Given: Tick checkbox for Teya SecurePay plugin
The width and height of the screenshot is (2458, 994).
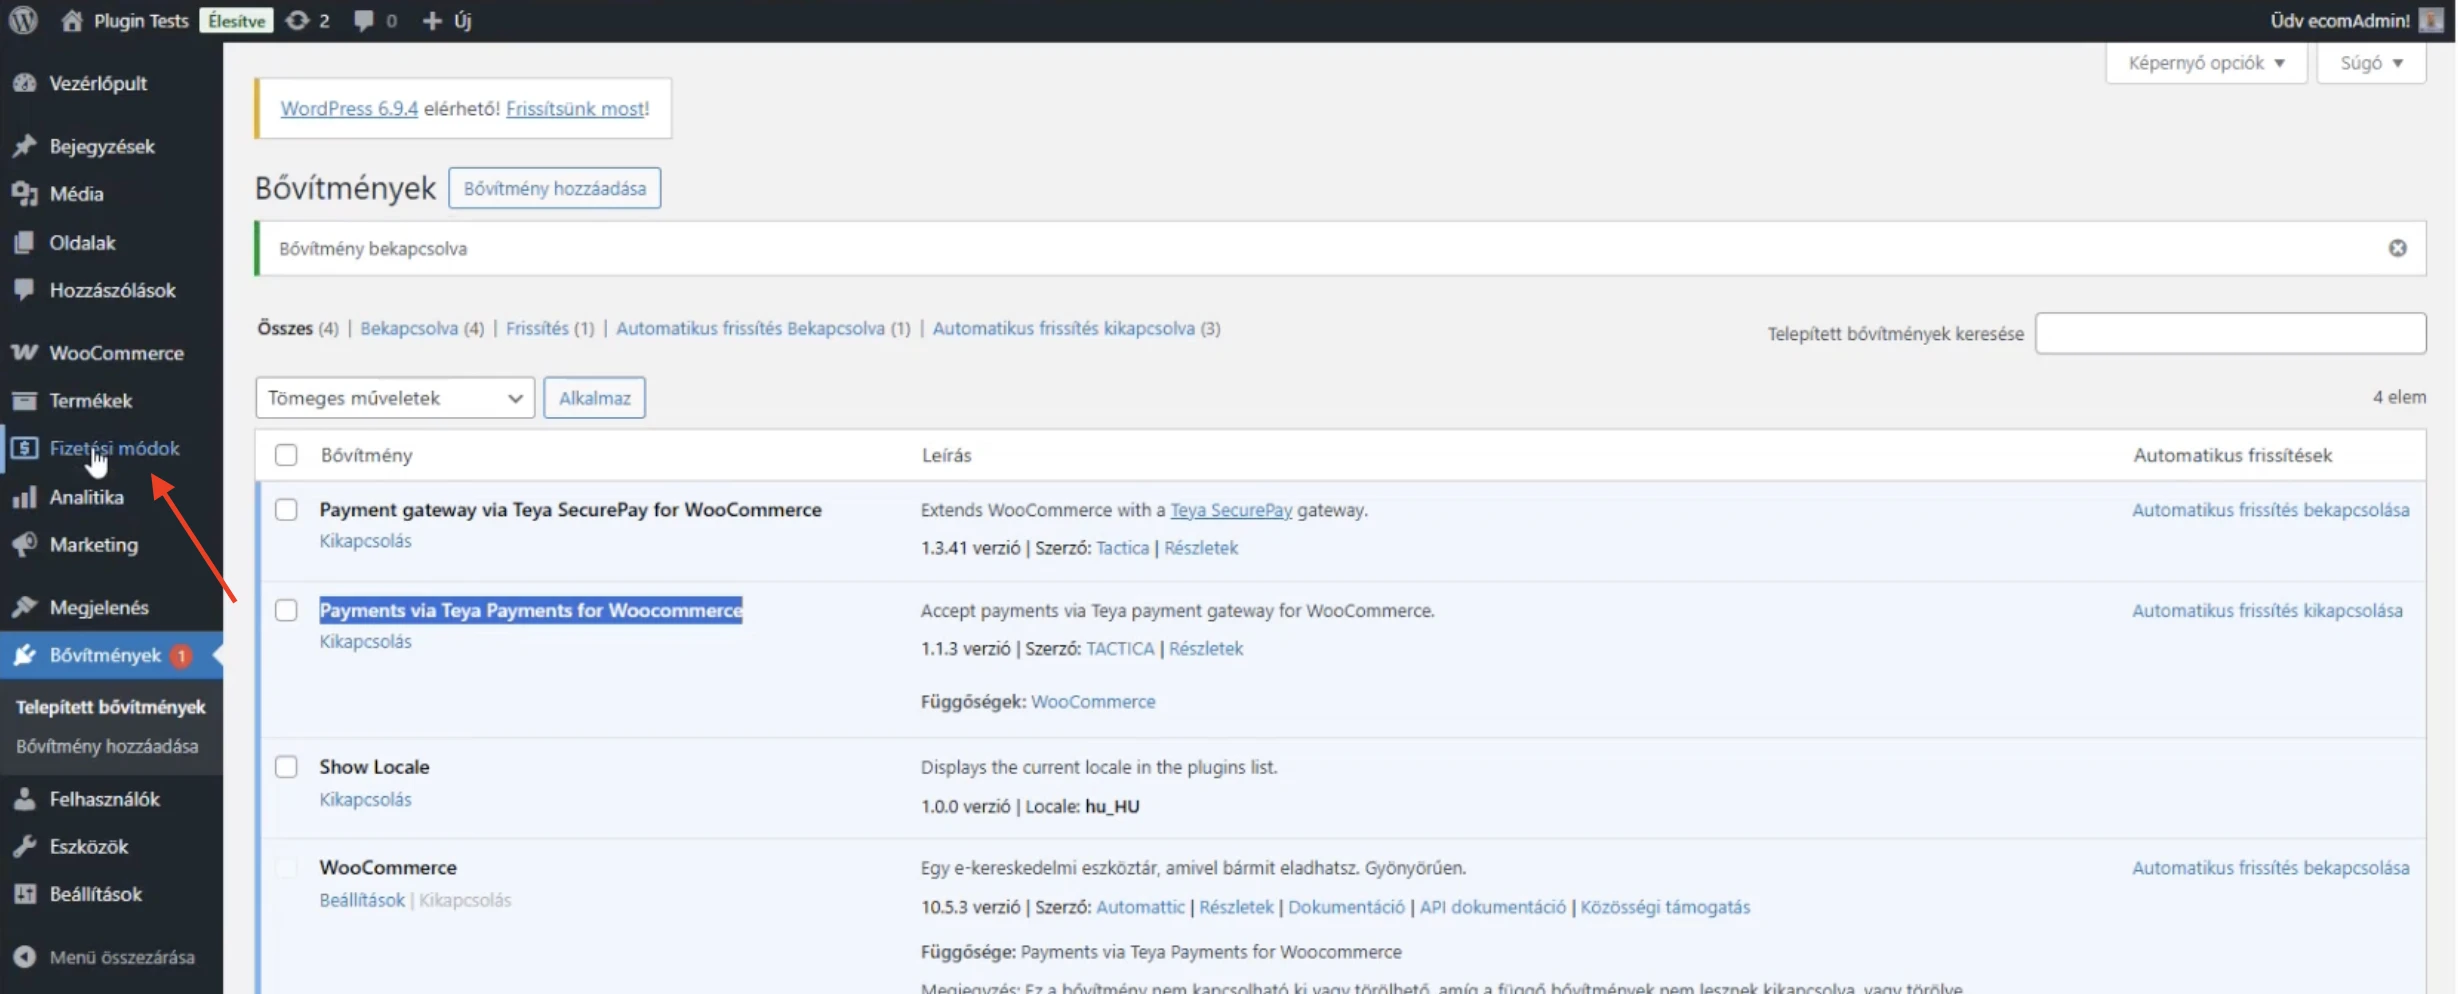Looking at the screenshot, I should [286, 510].
